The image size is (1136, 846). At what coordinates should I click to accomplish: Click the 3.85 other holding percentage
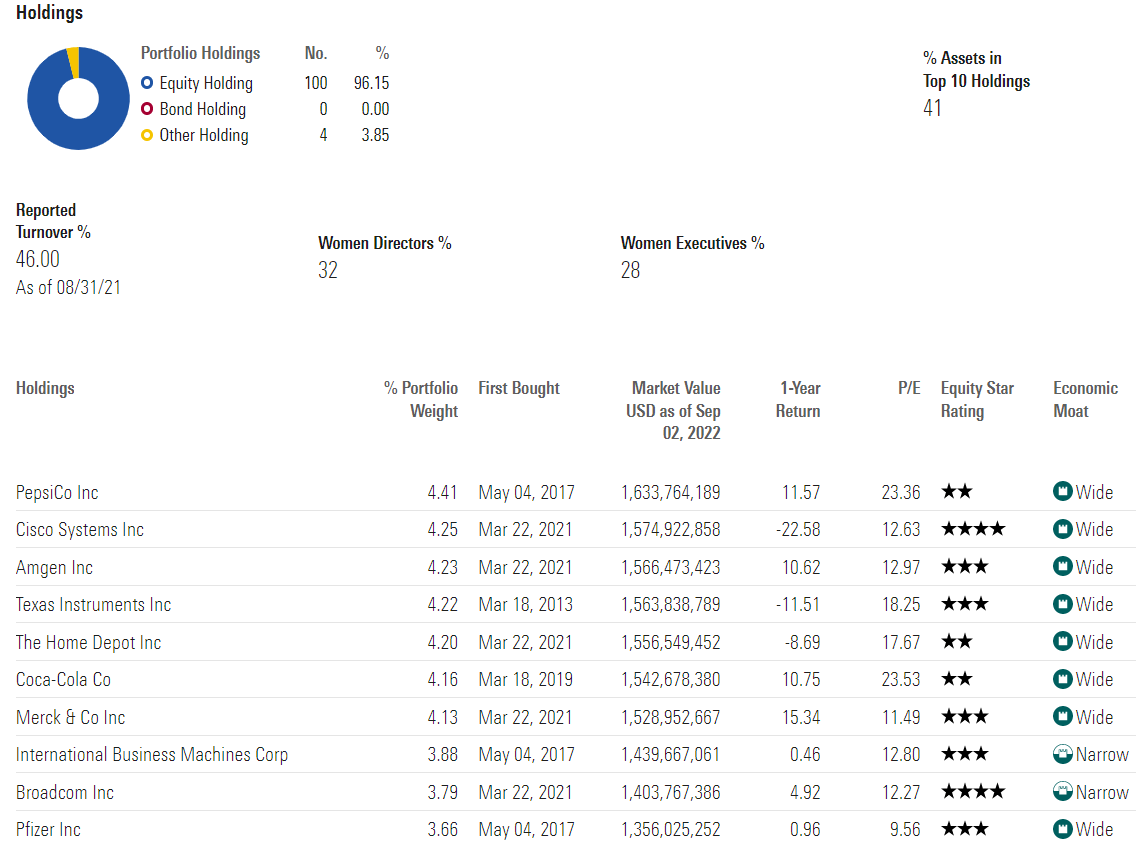pyautogui.click(x=375, y=135)
